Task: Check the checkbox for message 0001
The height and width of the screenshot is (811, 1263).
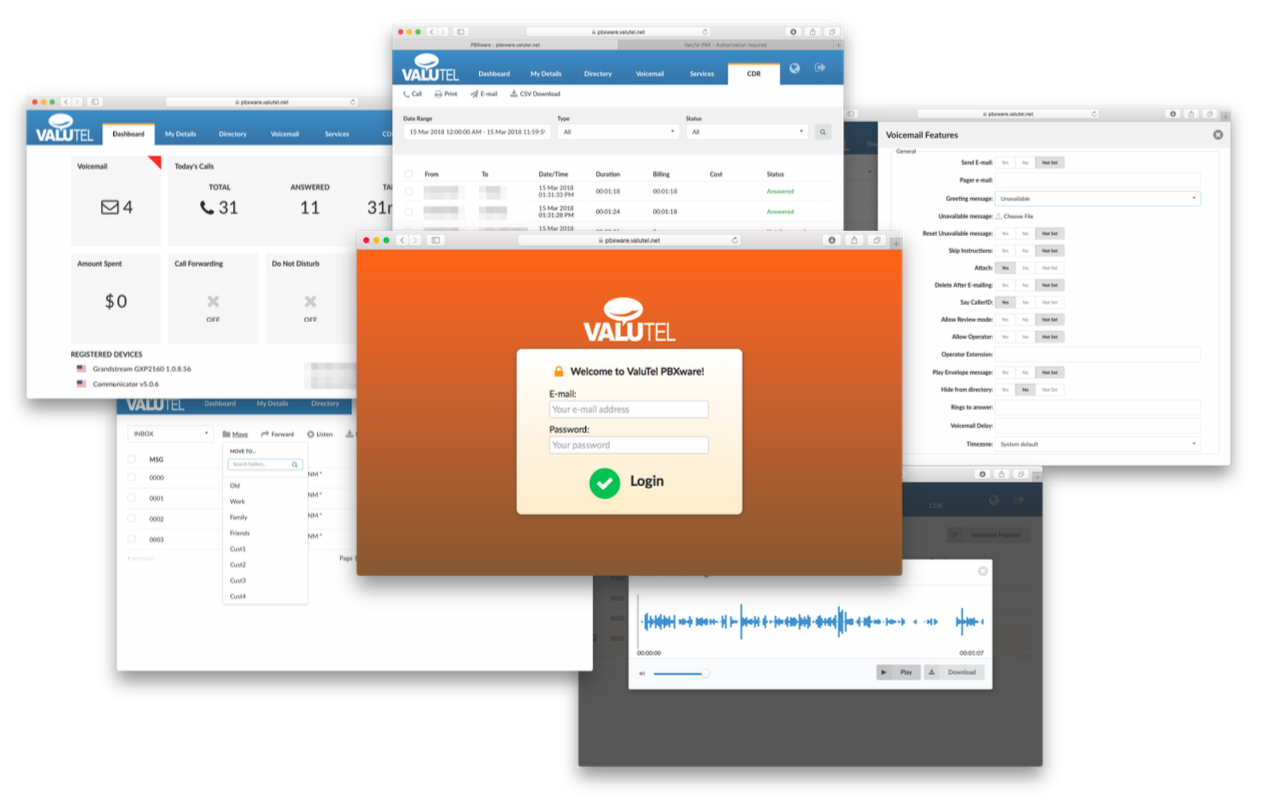Action: [x=132, y=498]
